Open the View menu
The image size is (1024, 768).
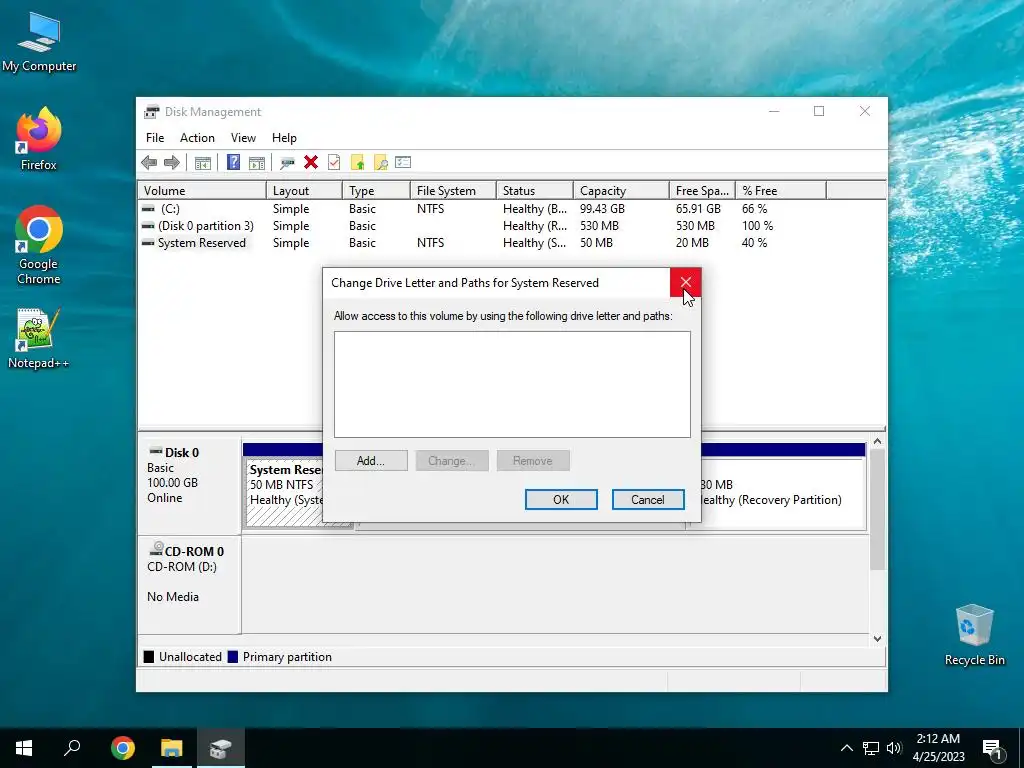(243, 138)
